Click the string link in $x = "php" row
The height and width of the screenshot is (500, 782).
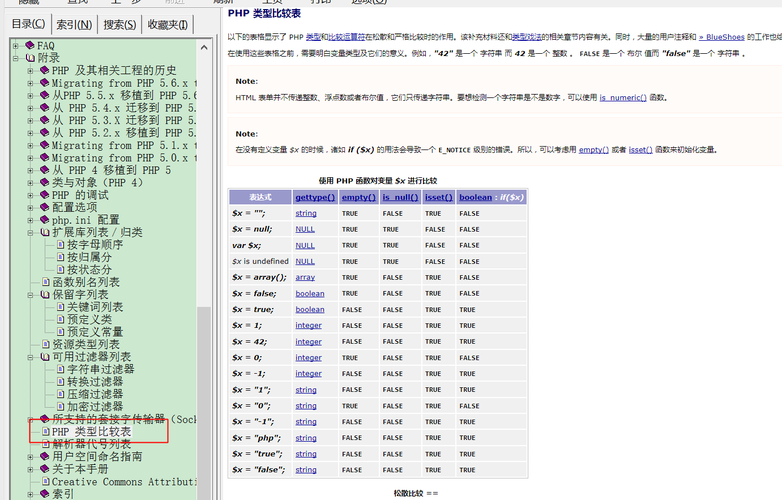306,438
